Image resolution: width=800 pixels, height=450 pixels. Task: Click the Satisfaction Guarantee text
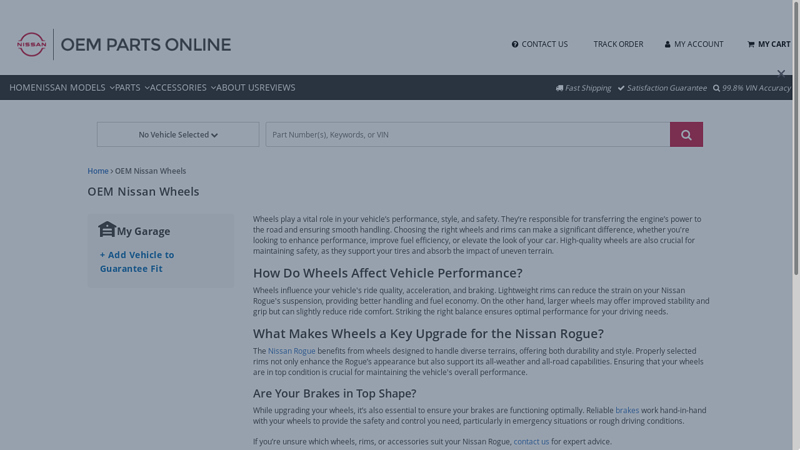[667, 88]
